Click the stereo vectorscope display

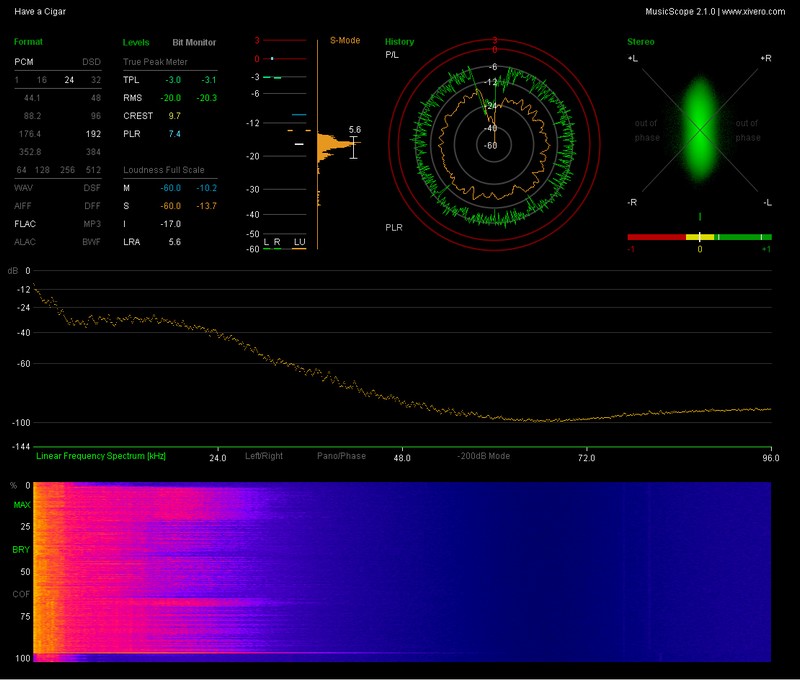point(699,130)
